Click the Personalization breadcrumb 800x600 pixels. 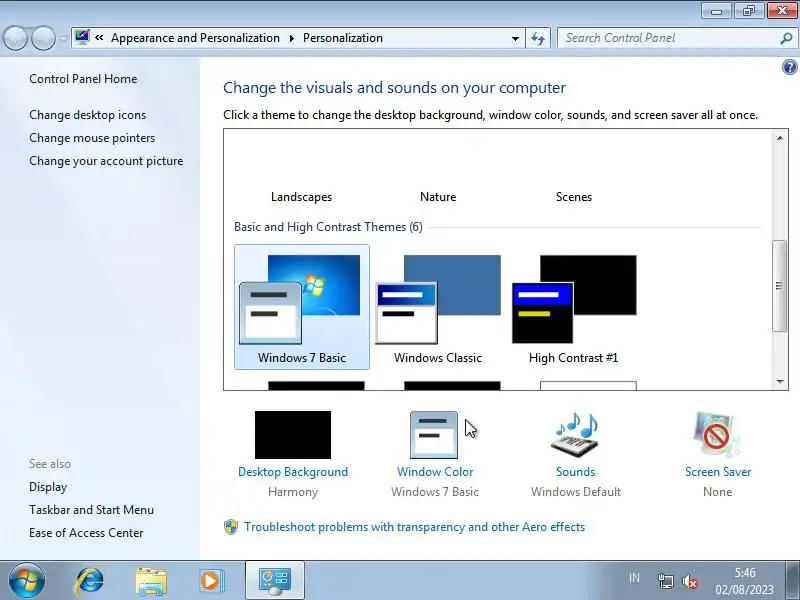point(343,38)
